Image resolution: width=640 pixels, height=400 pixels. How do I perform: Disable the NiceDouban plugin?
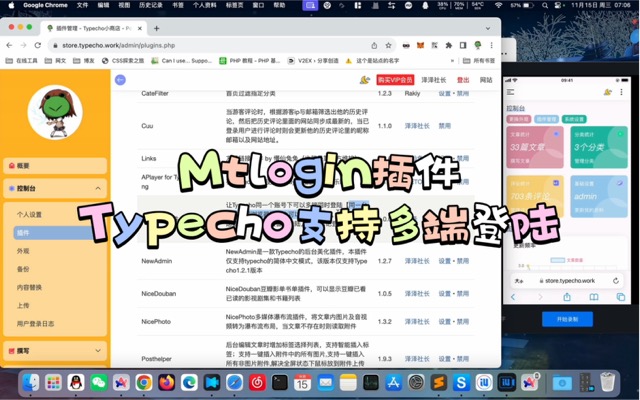tap(462, 293)
